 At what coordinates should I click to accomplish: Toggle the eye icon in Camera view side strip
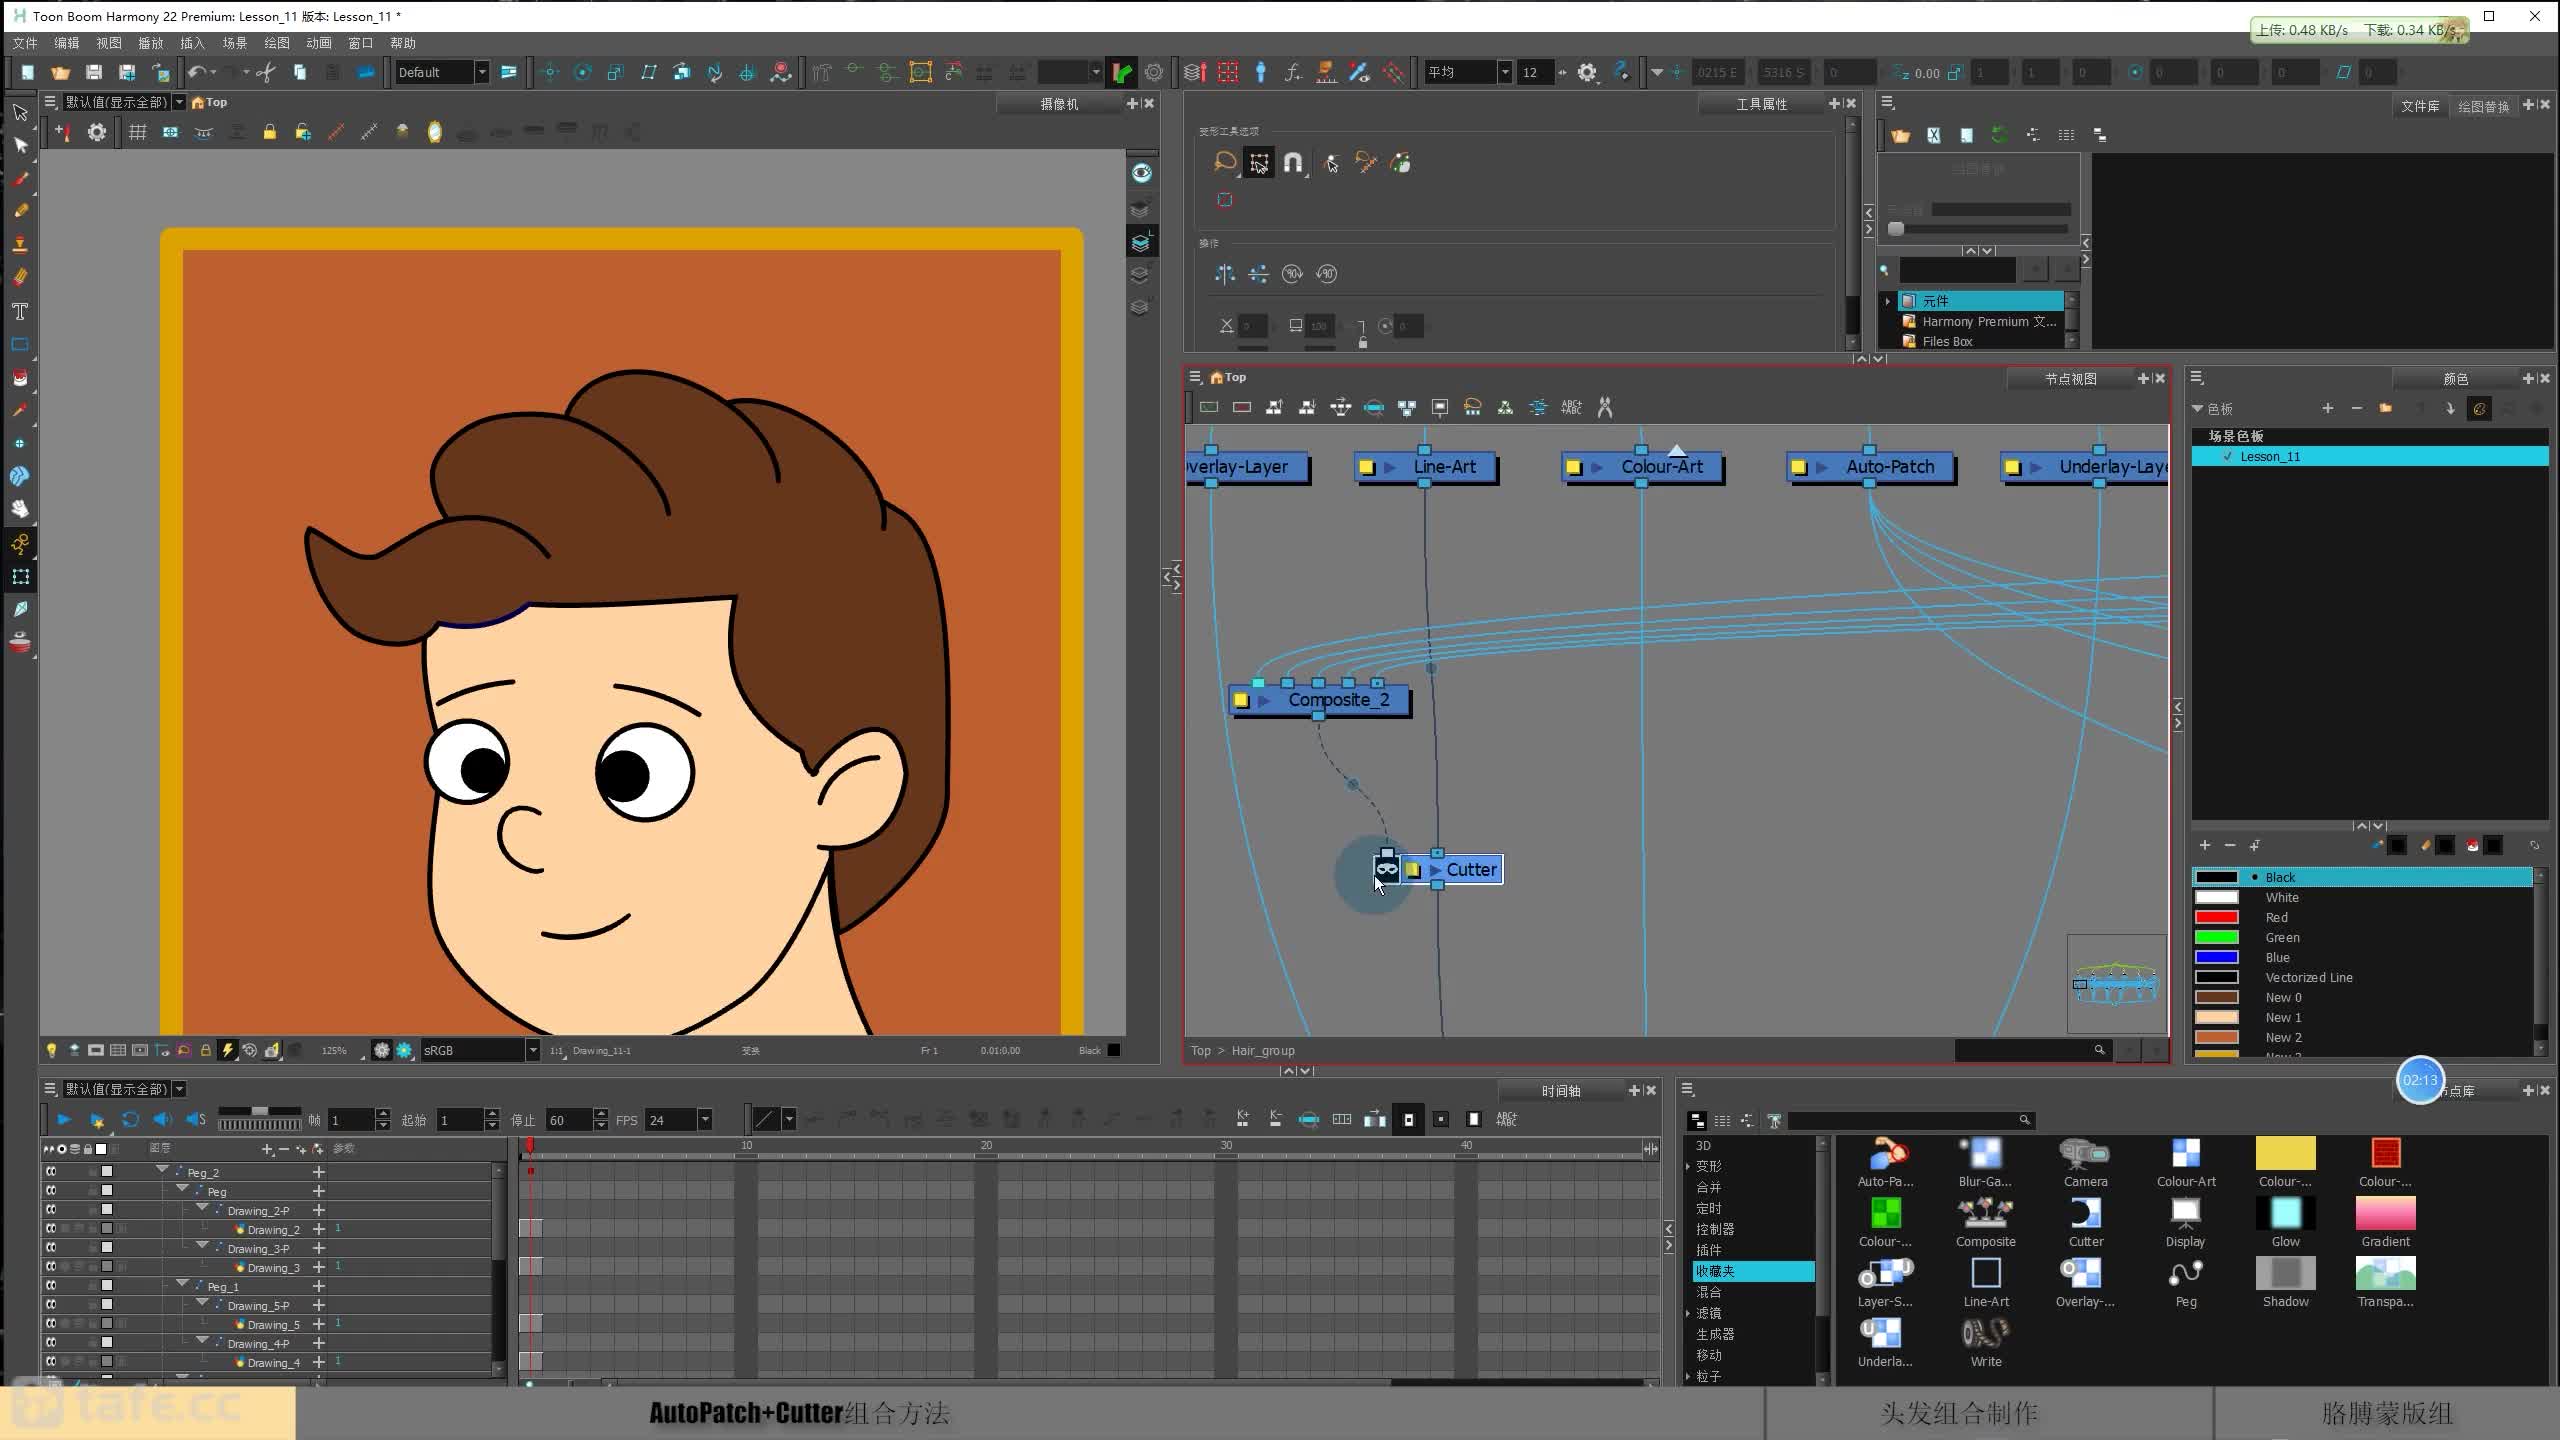coord(1141,173)
